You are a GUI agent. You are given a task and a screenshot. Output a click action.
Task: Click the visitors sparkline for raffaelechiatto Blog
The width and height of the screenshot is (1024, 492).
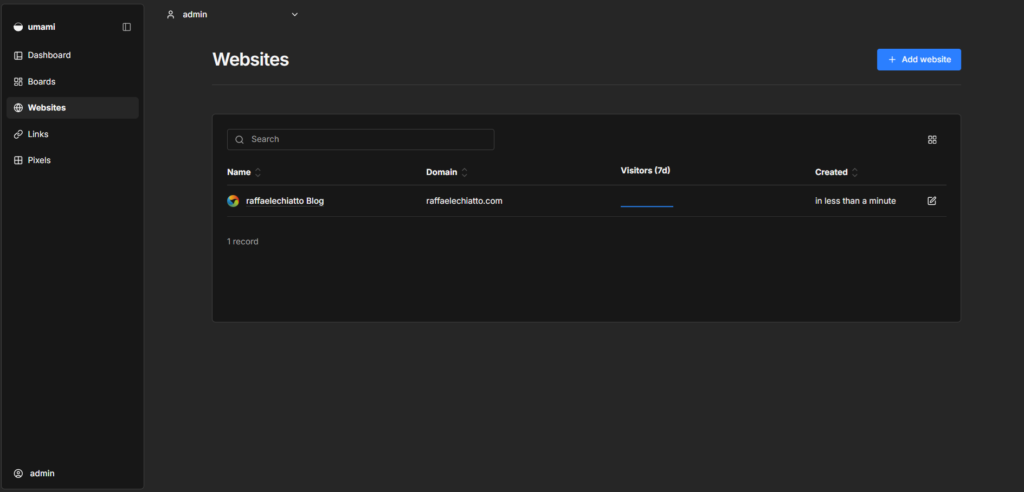tap(647, 203)
